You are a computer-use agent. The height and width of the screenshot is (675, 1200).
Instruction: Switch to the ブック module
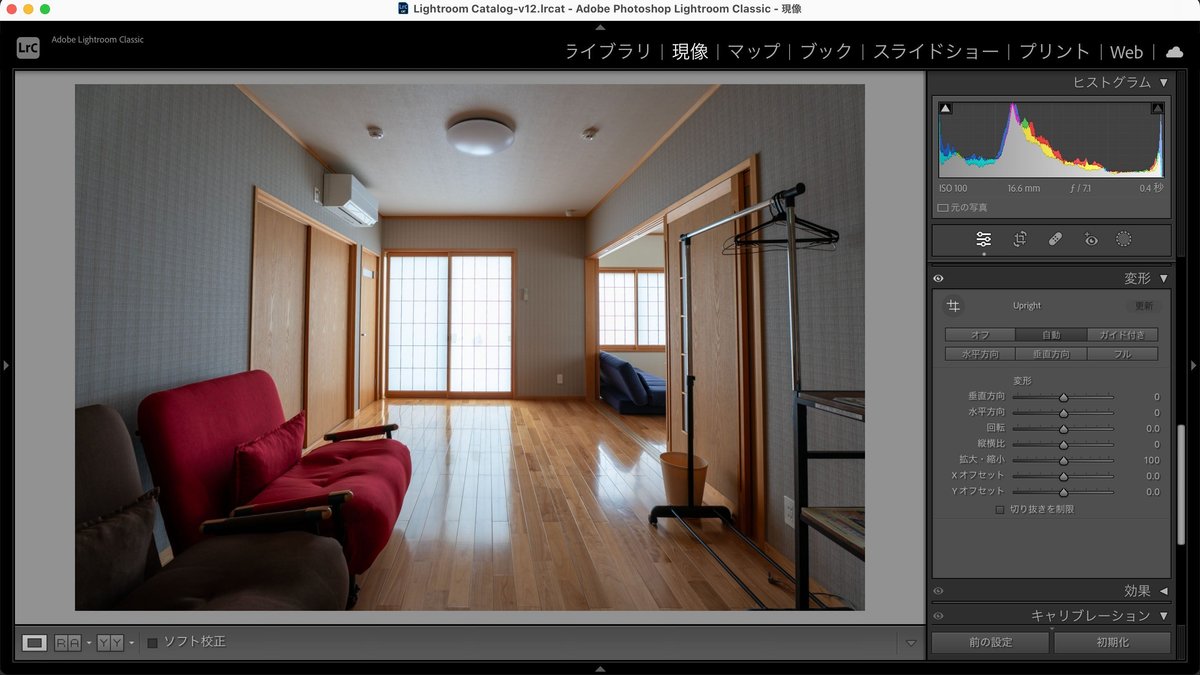point(826,52)
